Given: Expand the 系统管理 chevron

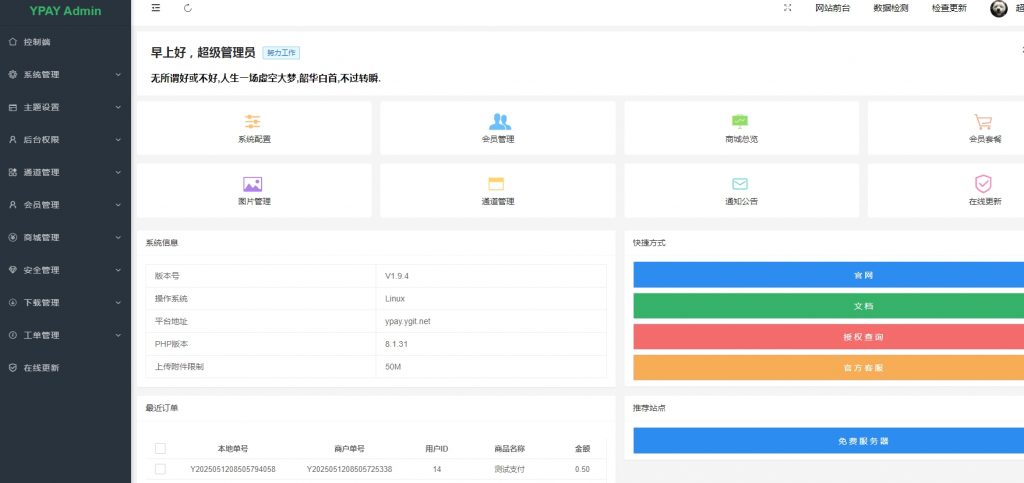Looking at the screenshot, I should [x=118, y=74].
